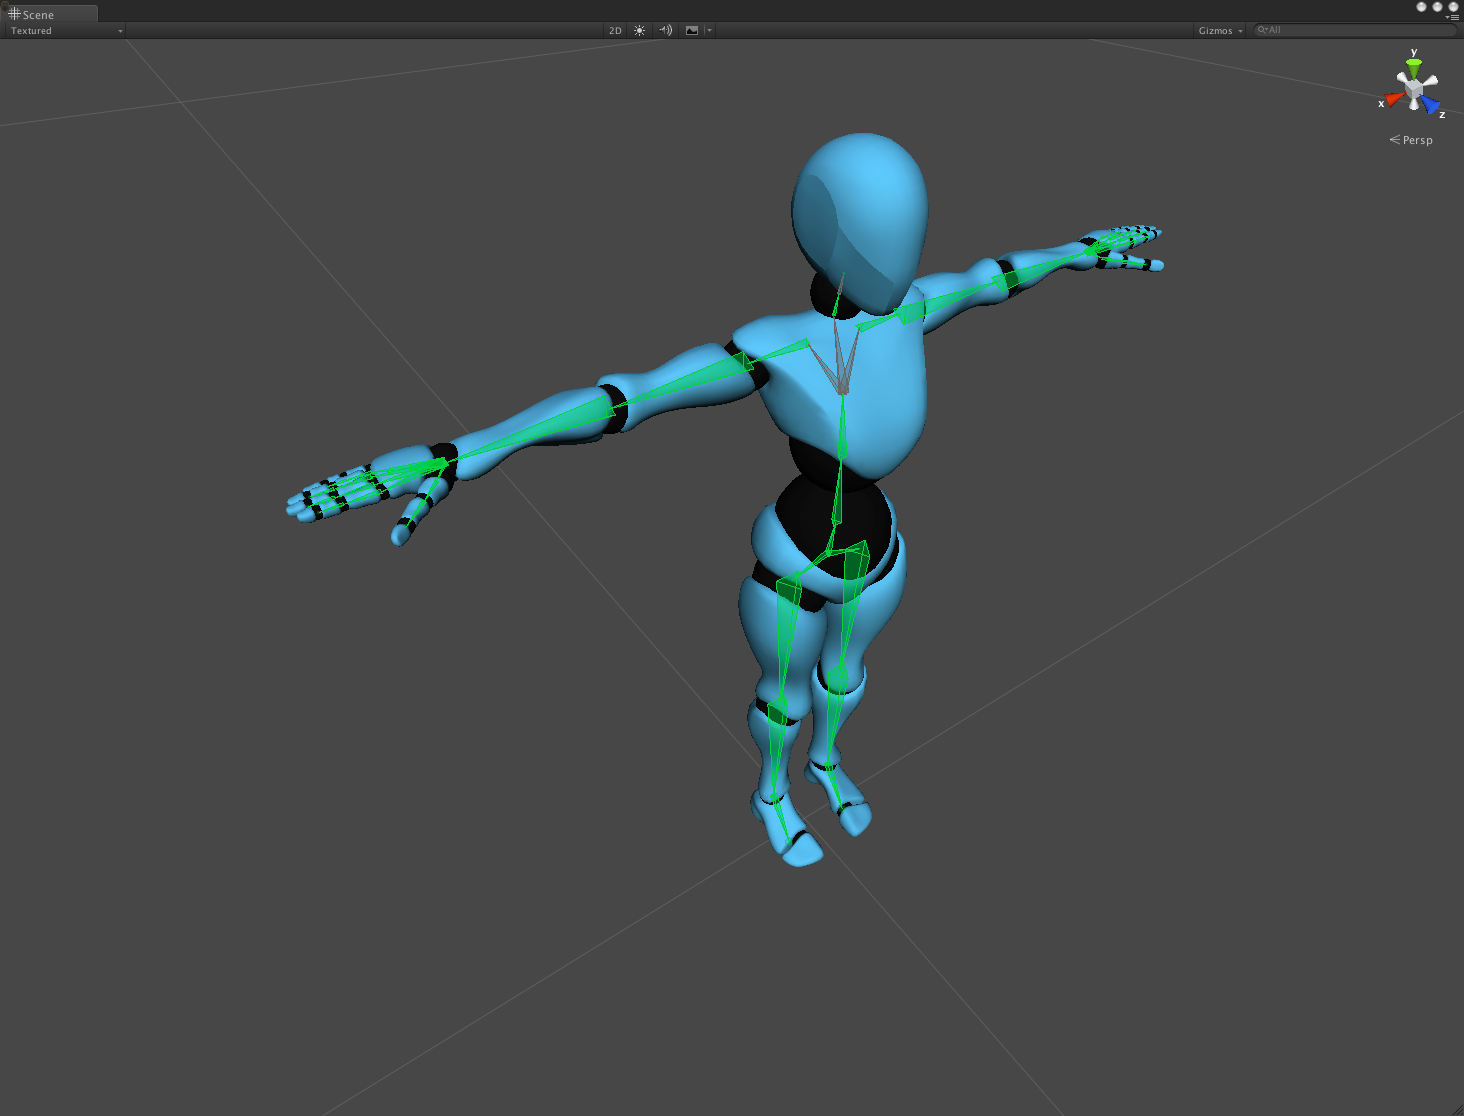This screenshot has width=1464, height=1116.
Task: Click the scene search All field
Action: coord(1355,30)
